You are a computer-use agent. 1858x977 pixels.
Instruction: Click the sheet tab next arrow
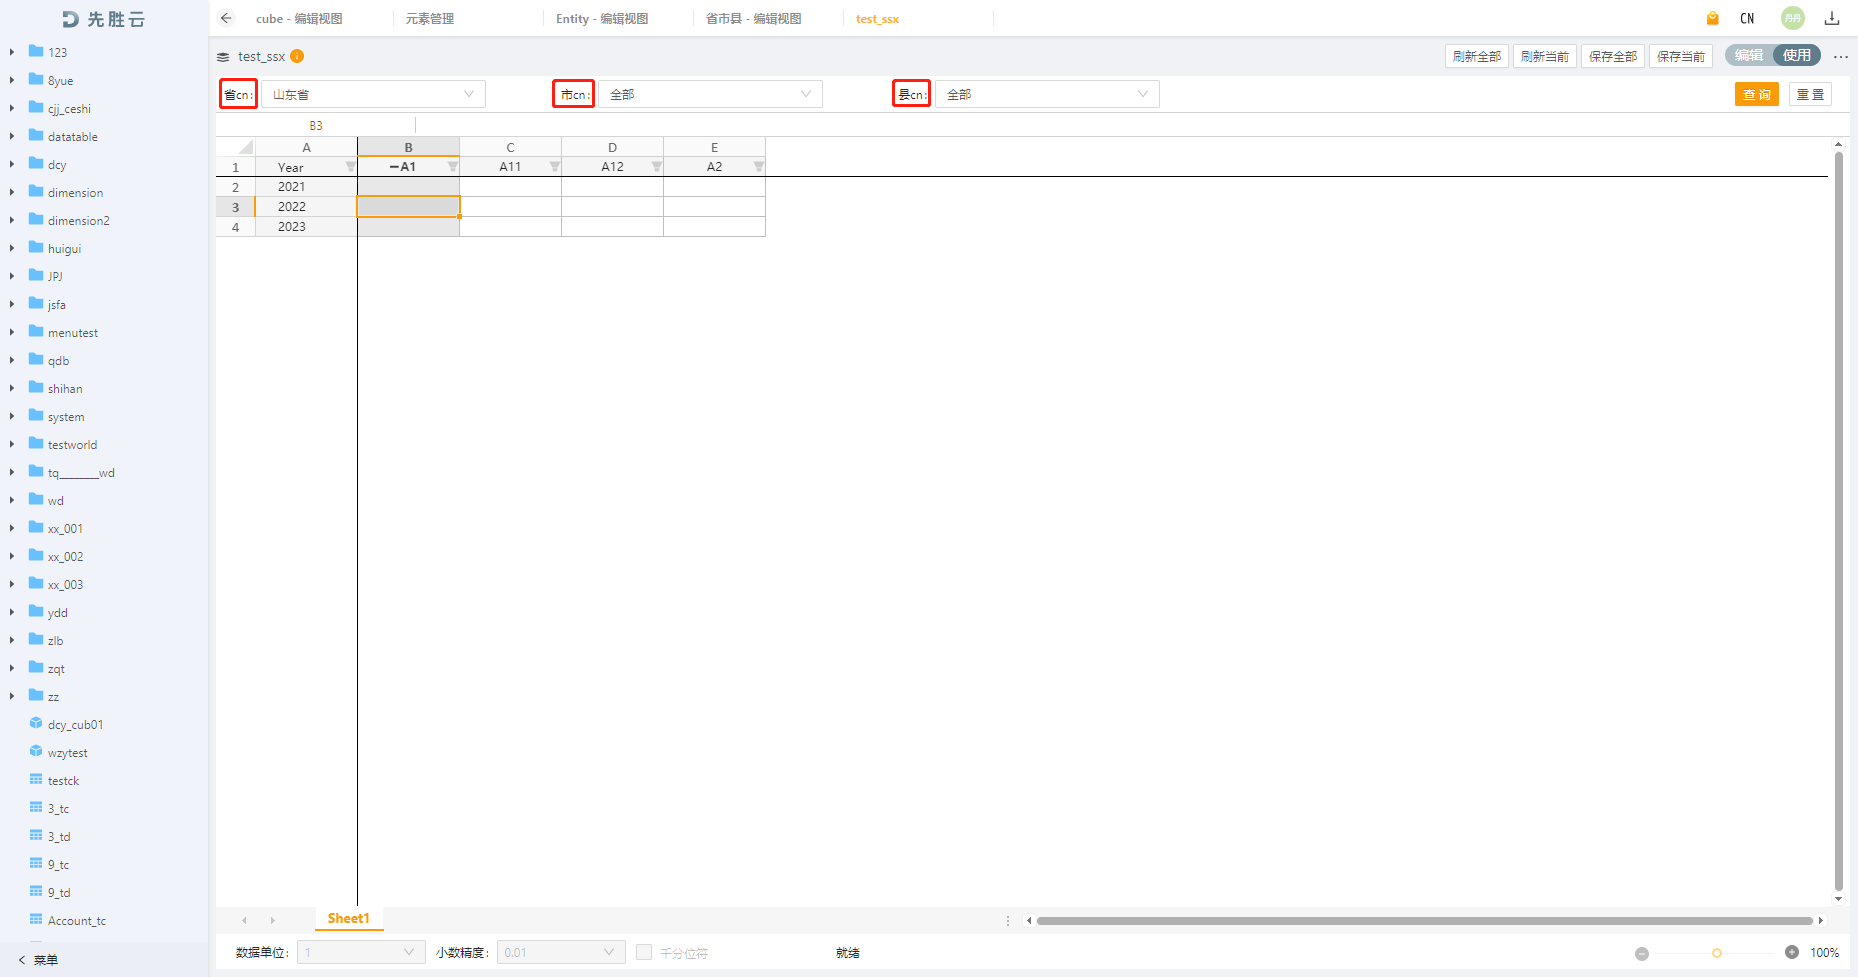272,920
